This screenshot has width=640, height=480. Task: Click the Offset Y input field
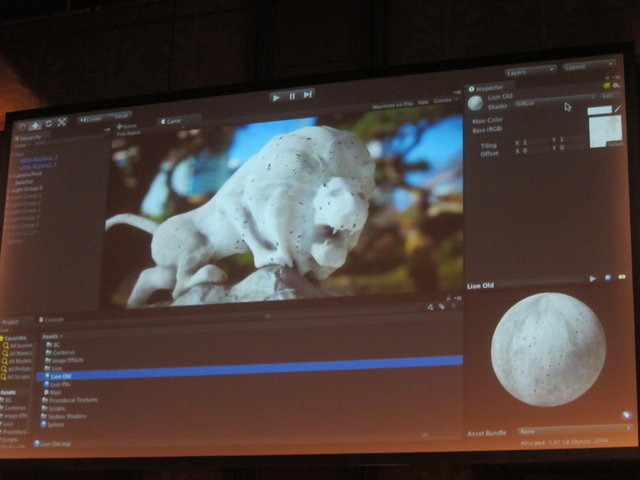point(572,148)
